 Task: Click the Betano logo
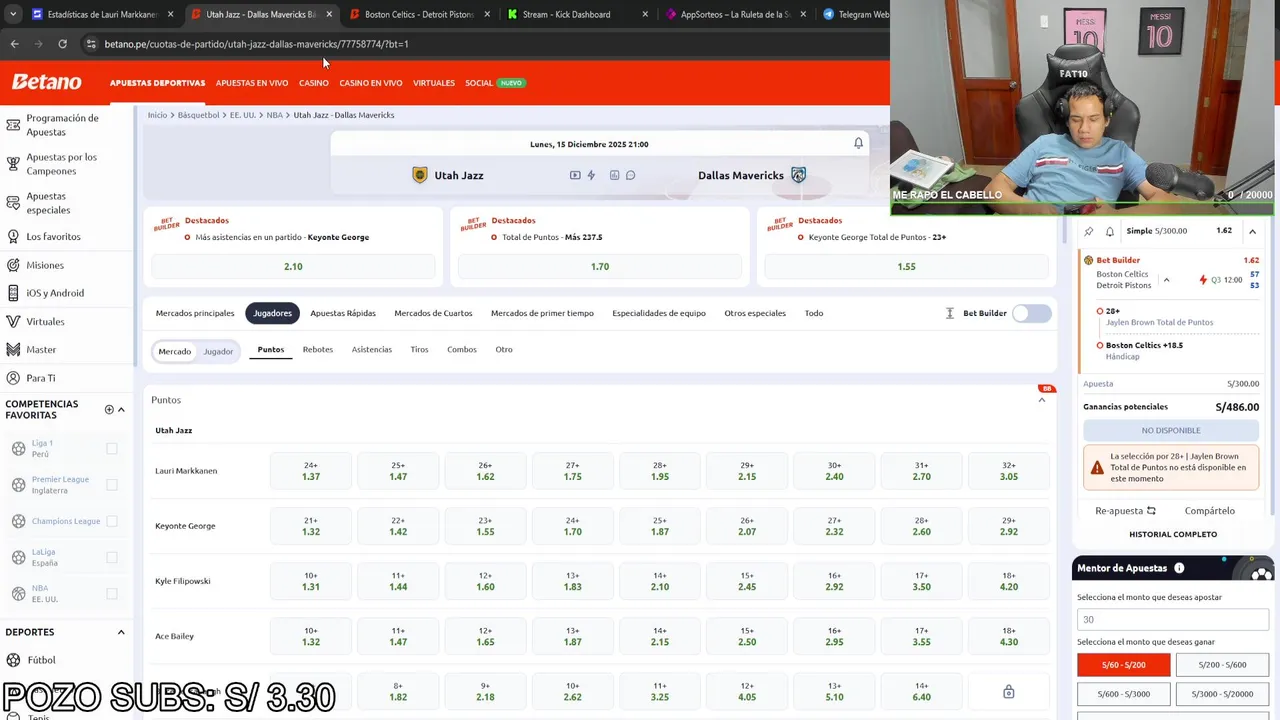click(46, 82)
